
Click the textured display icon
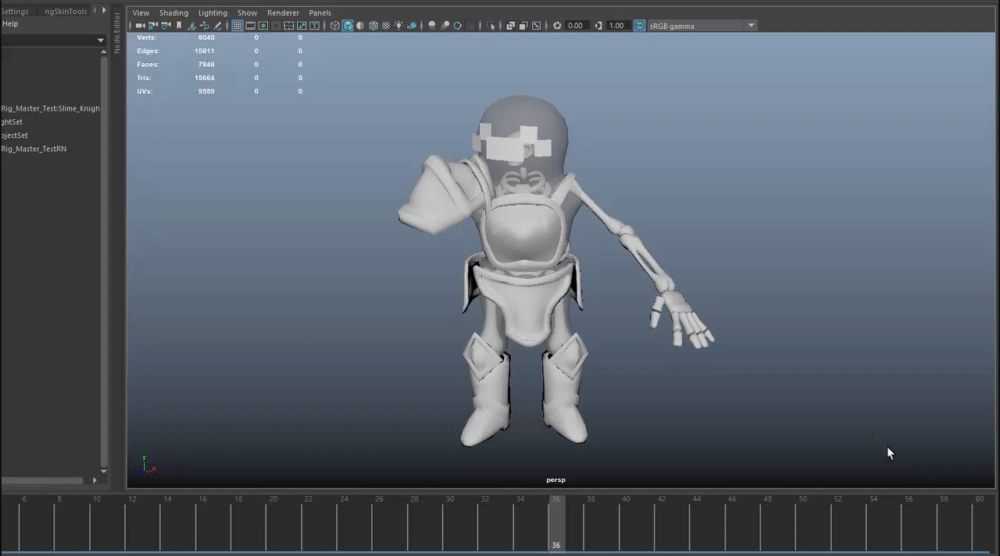(385, 26)
